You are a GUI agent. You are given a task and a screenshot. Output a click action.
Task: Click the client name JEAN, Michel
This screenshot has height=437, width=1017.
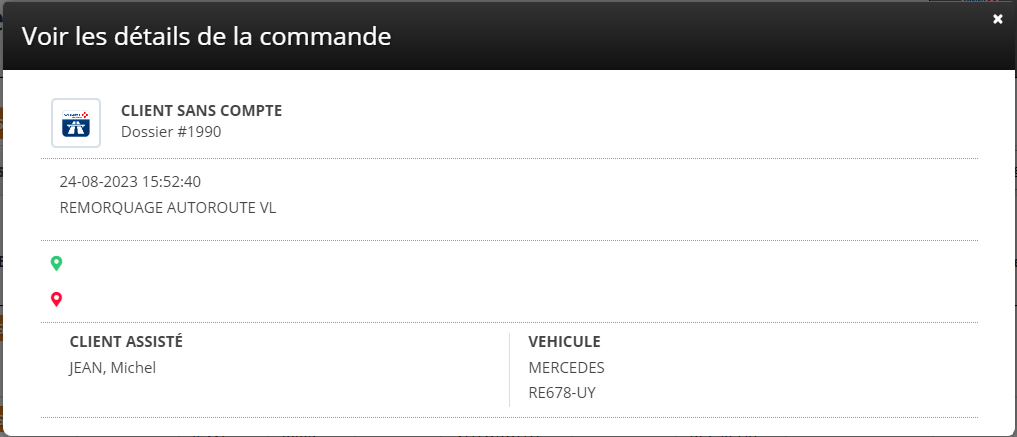pyautogui.click(x=112, y=367)
